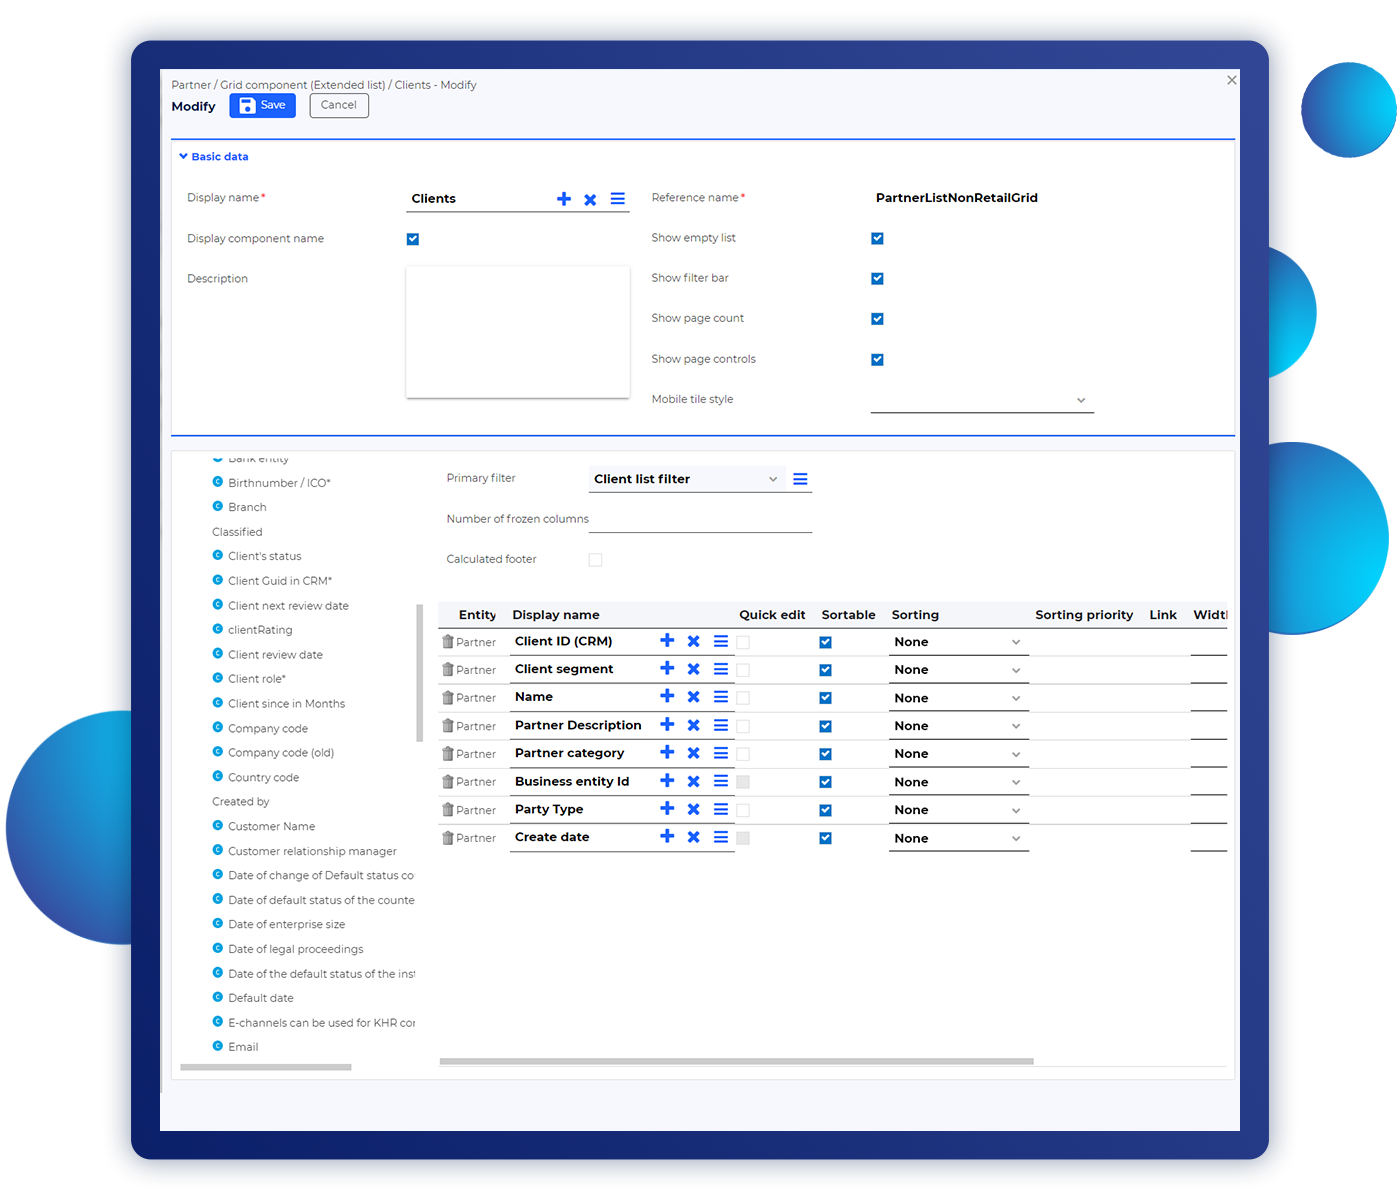Screen dimensions: 1400x1200
Task: Click trash icon for Create date row
Action: (x=448, y=838)
